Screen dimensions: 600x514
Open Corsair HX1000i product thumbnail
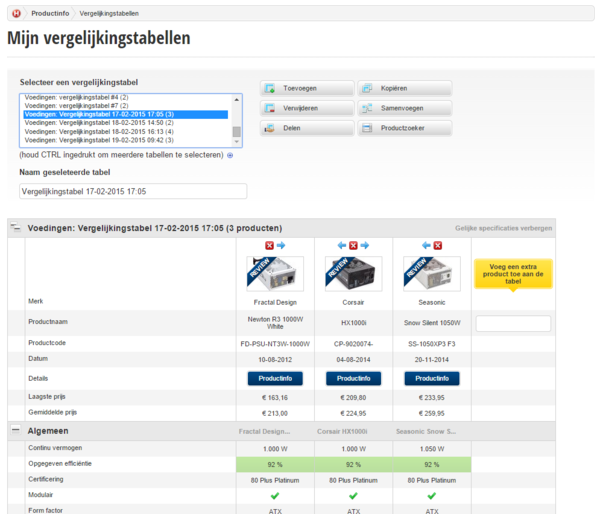(354, 274)
